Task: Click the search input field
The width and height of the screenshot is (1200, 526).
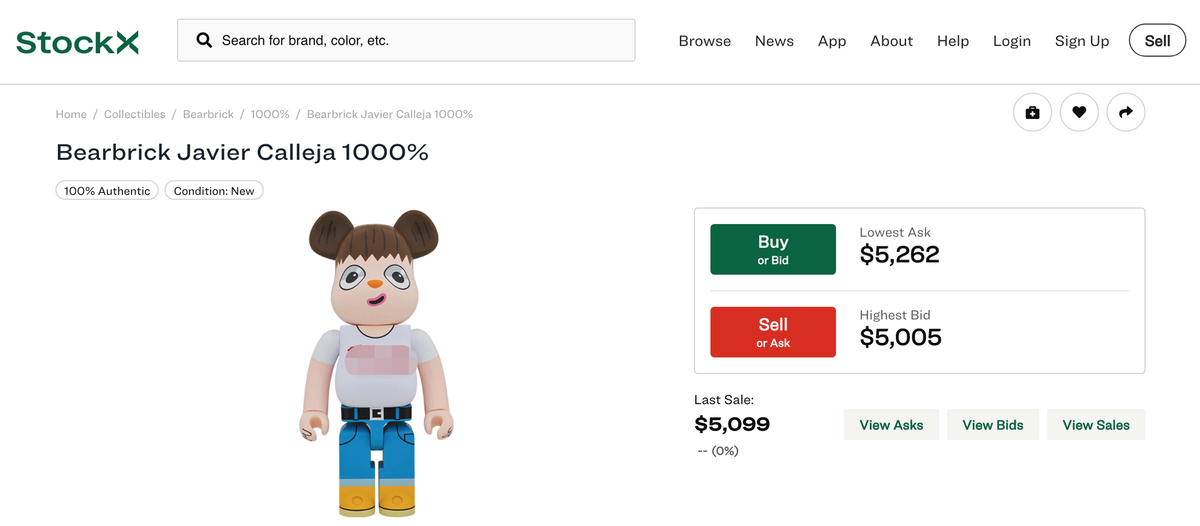Action: pos(420,41)
